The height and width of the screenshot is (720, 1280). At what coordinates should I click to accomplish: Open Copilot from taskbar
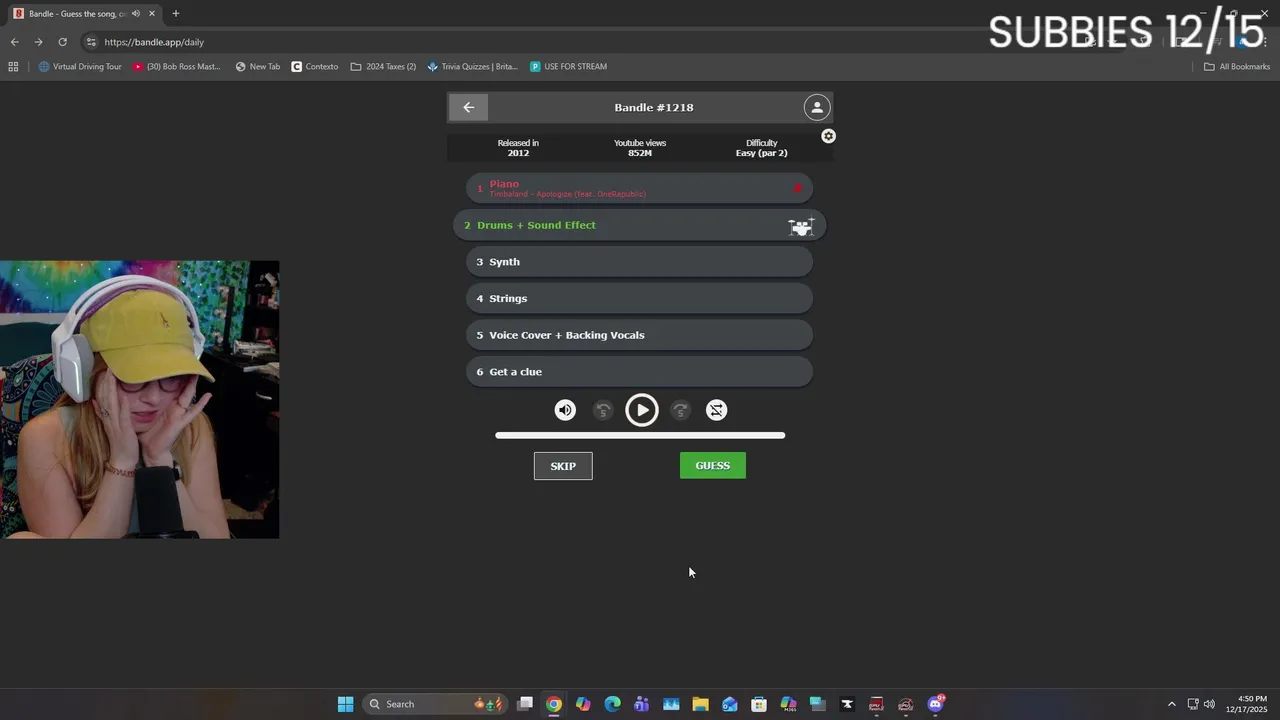[x=583, y=704]
